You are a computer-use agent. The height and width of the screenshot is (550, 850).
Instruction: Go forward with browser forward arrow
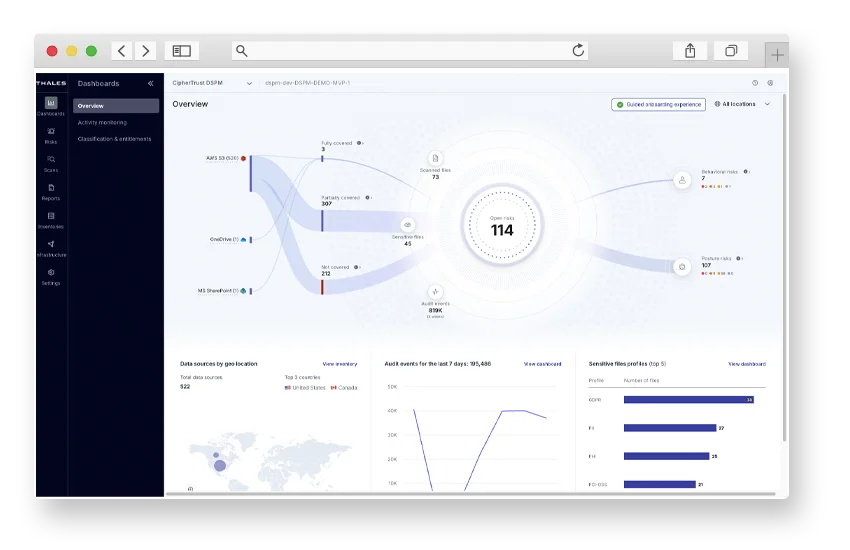click(x=145, y=51)
